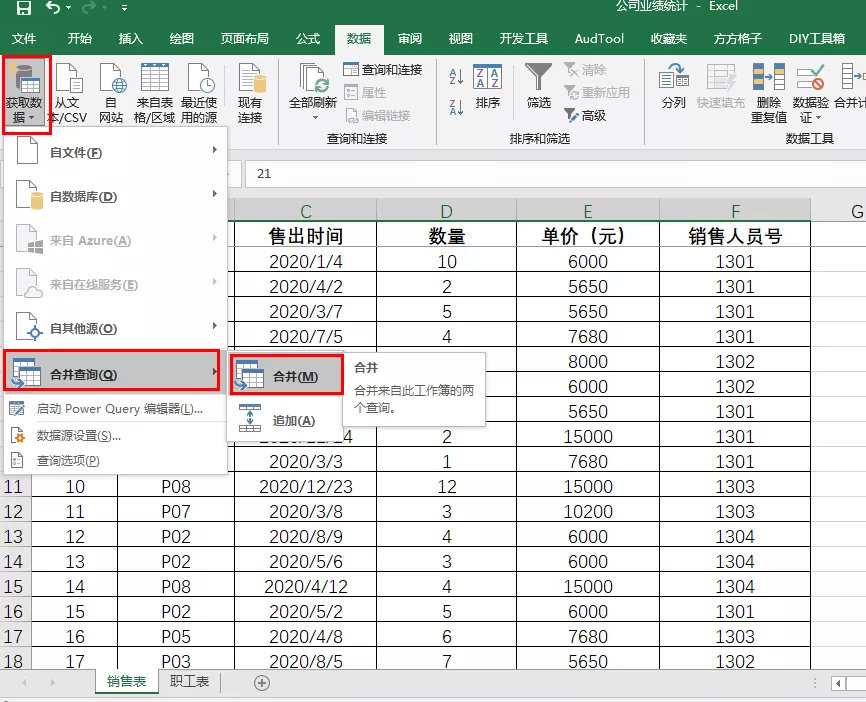Click 查询和连接 button in ribbon
The image size is (866, 702).
[382, 70]
